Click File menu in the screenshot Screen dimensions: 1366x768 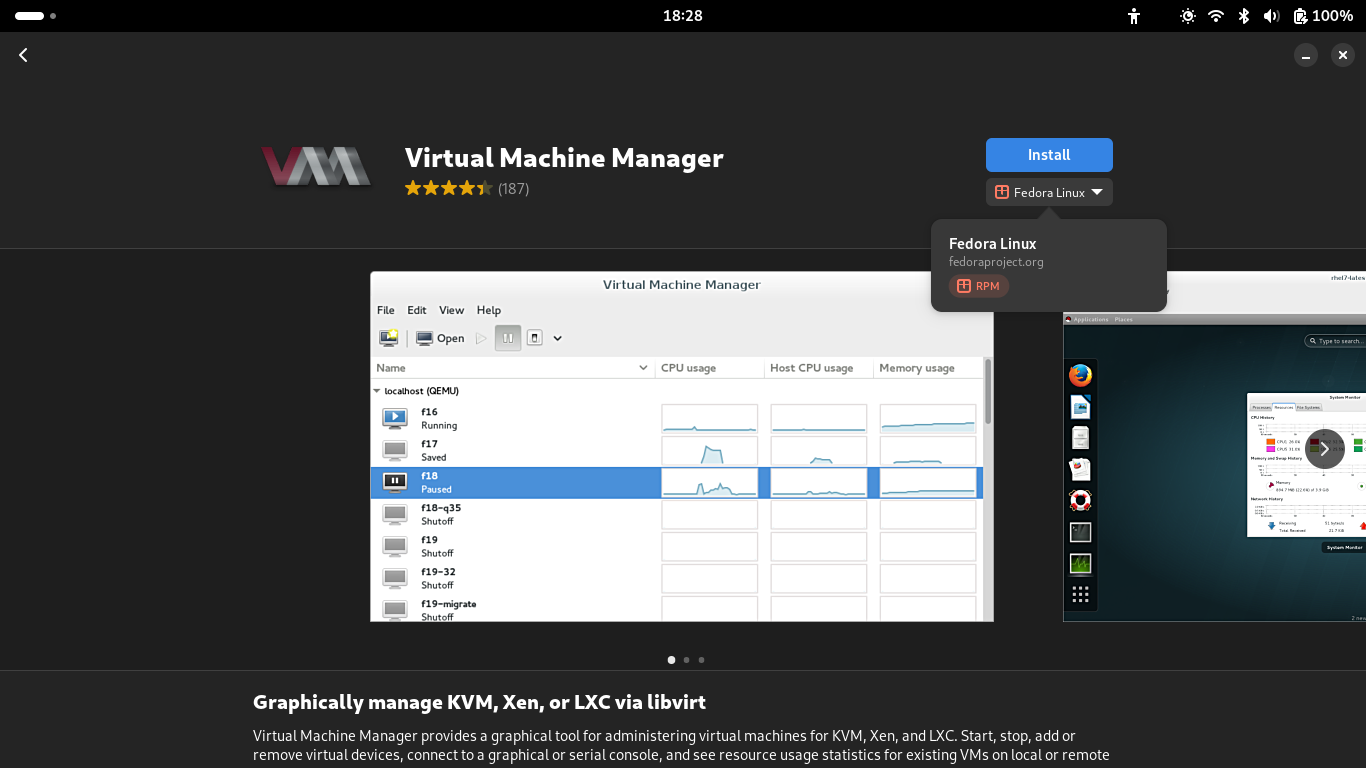(x=386, y=310)
